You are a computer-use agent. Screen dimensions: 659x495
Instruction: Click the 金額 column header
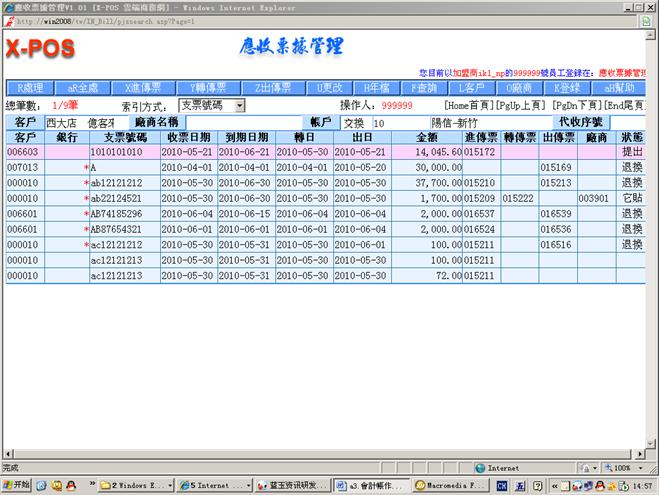[426, 137]
